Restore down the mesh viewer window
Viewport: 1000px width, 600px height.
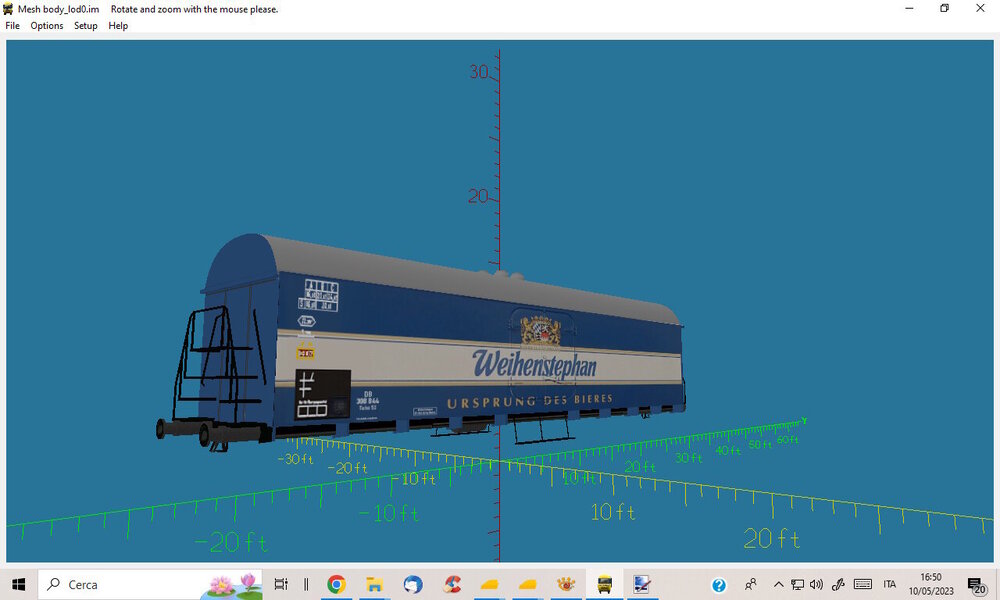coord(945,8)
